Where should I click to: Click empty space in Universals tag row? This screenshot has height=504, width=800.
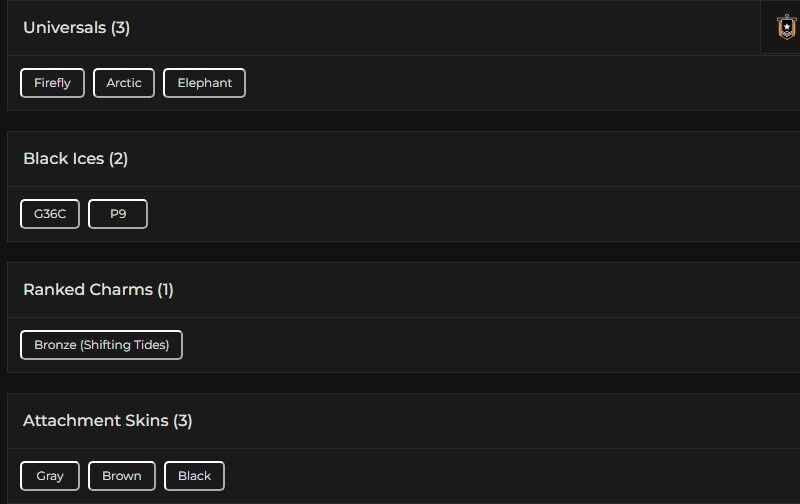500,83
